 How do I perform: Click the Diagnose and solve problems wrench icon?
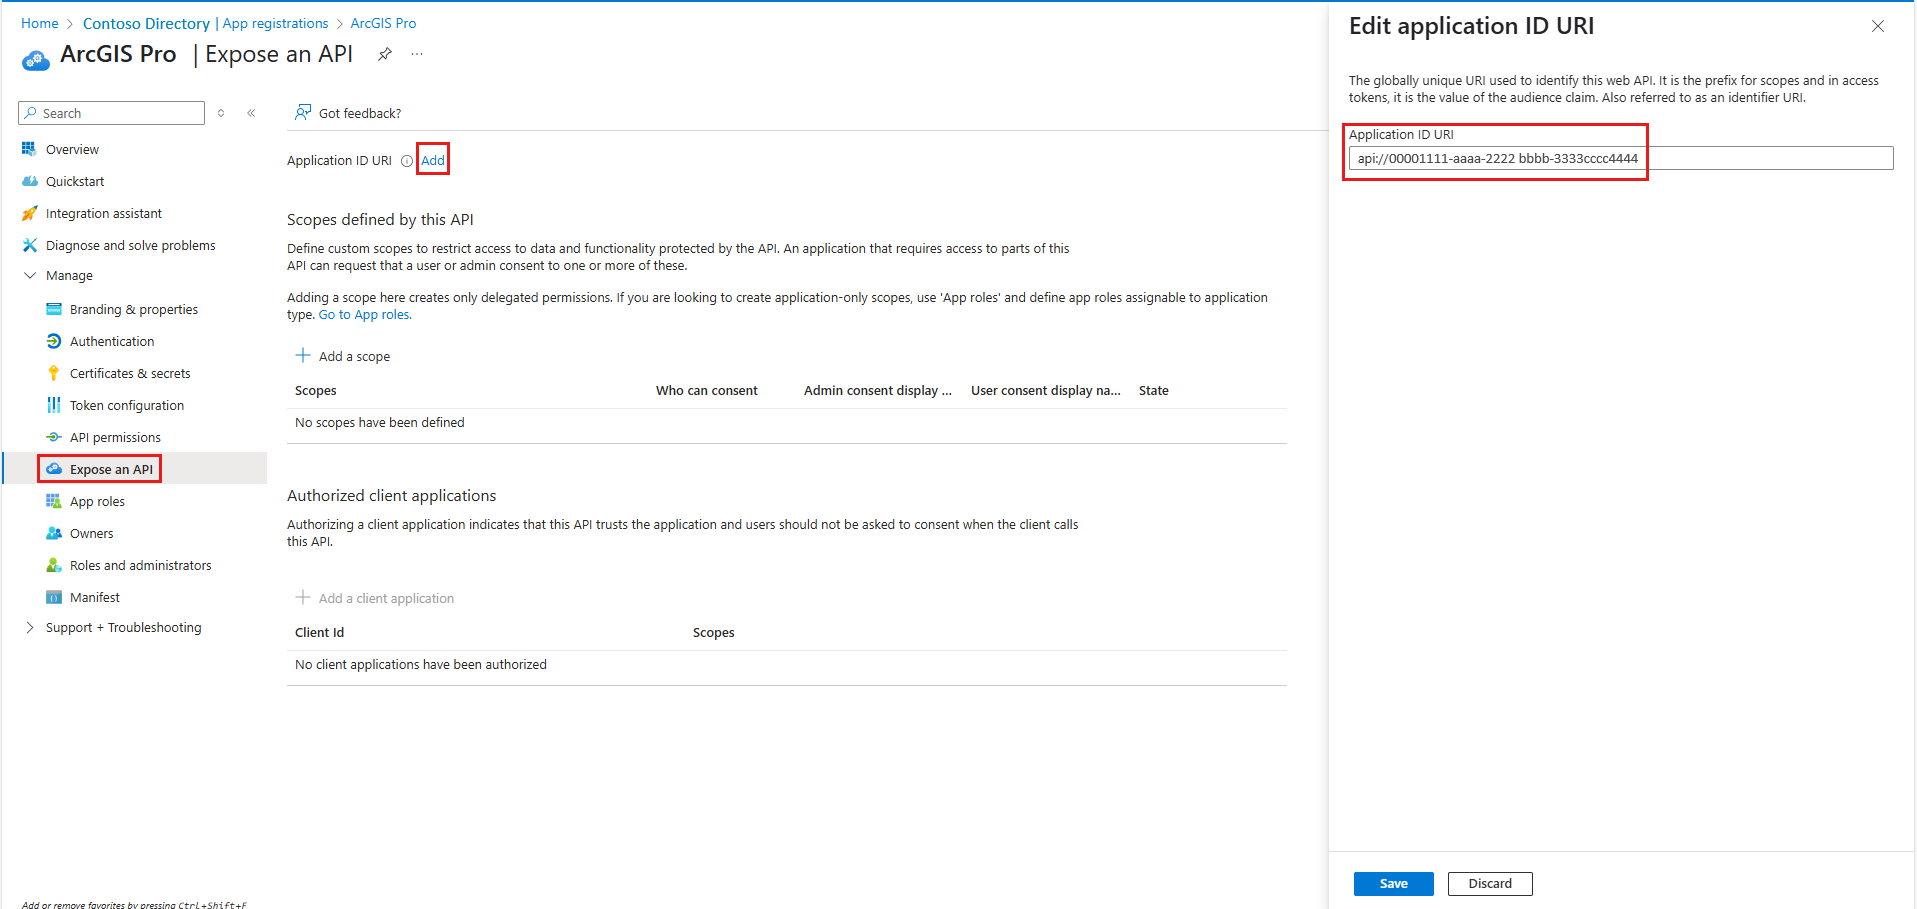pyautogui.click(x=29, y=245)
